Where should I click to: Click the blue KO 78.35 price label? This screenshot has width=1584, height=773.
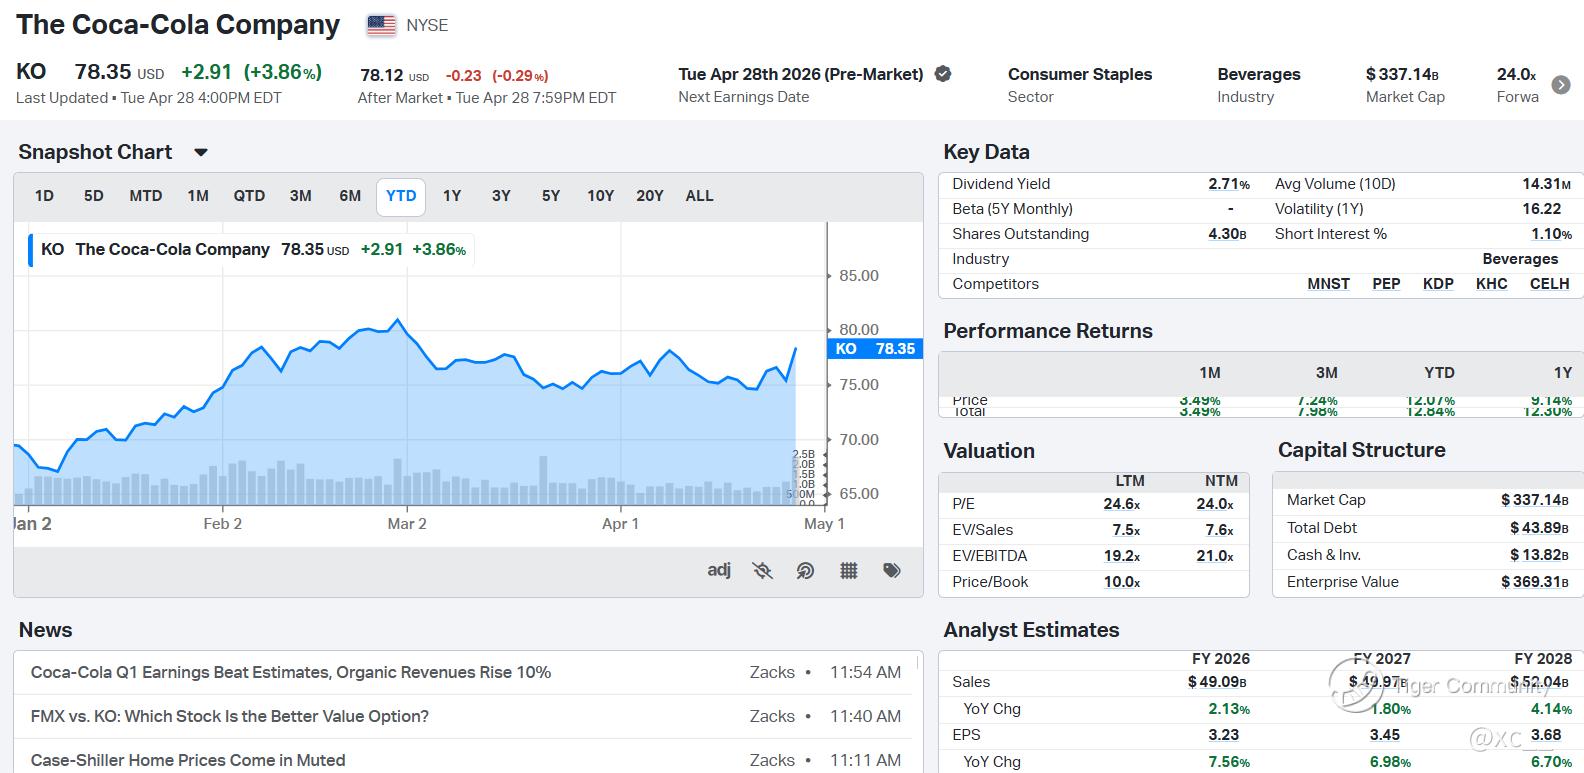(x=875, y=349)
